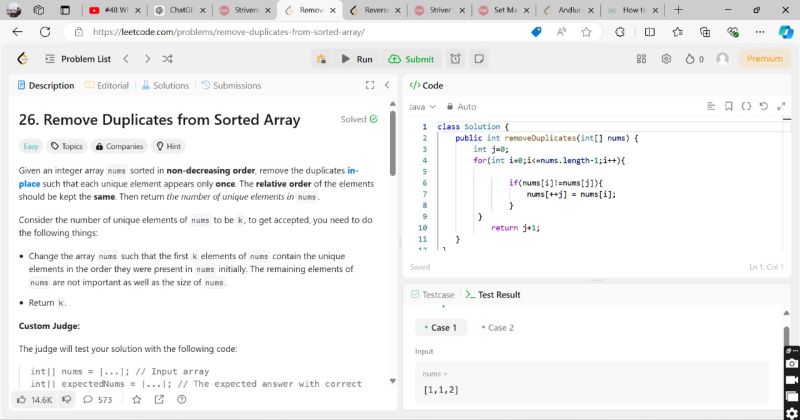Open the 573 comments

coord(97,400)
